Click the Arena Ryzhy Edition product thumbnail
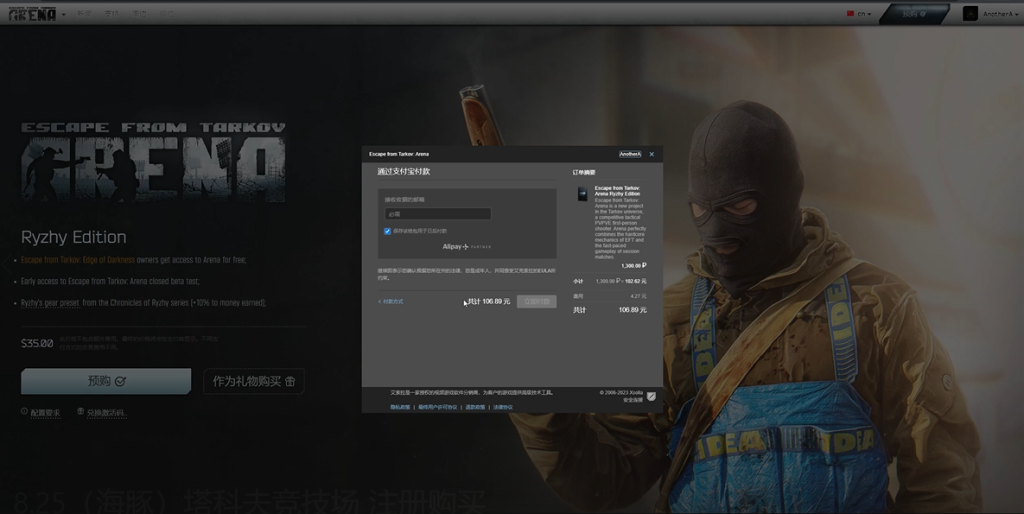The image size is (1024, 514). [x=583, y=194]
